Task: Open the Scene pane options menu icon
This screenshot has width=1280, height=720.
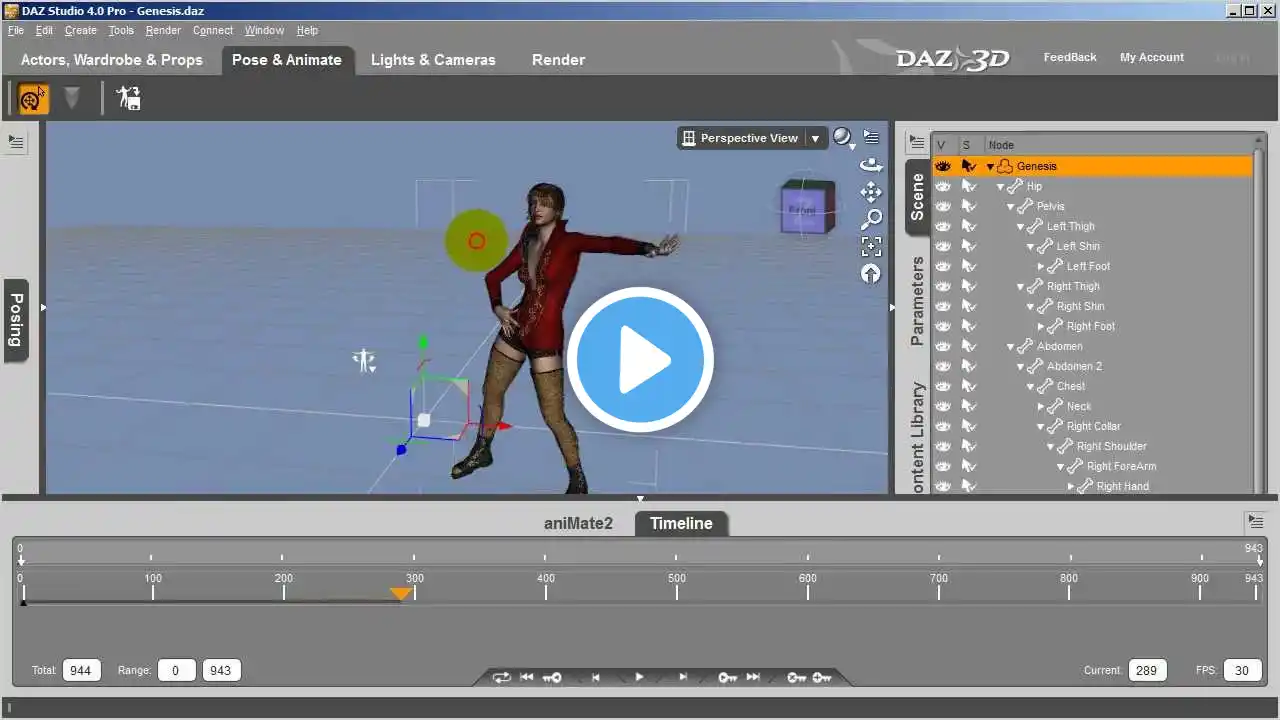Action: [x=916, y=142]
